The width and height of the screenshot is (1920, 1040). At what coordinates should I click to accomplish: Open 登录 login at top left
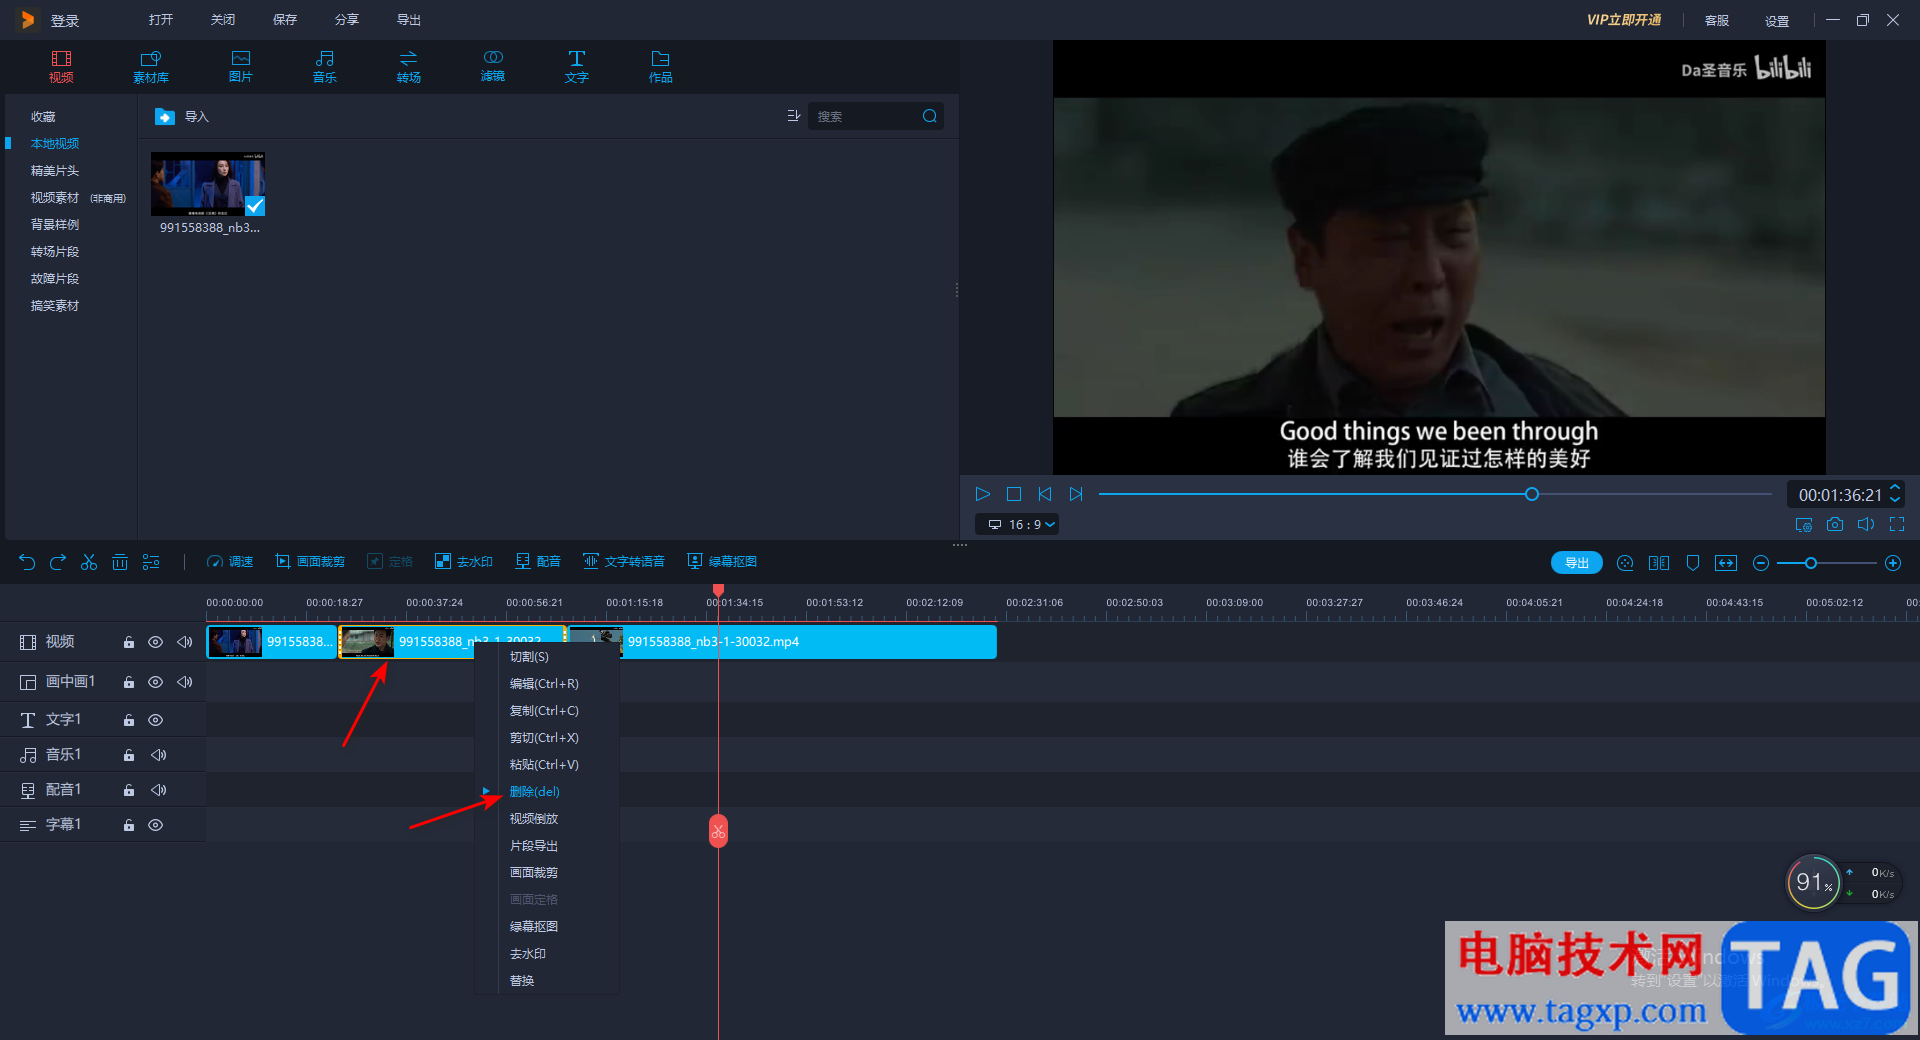[x=65, y=20]
